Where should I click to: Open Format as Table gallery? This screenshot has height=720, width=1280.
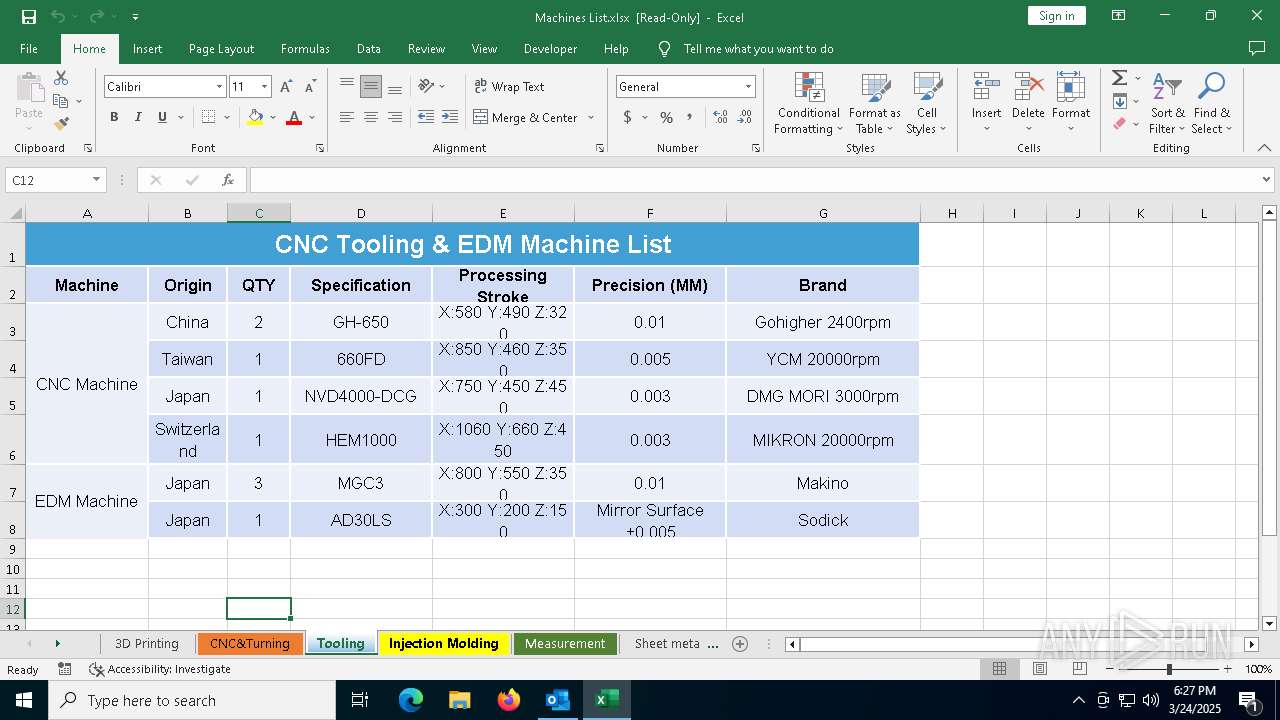(x=875, y=103)
